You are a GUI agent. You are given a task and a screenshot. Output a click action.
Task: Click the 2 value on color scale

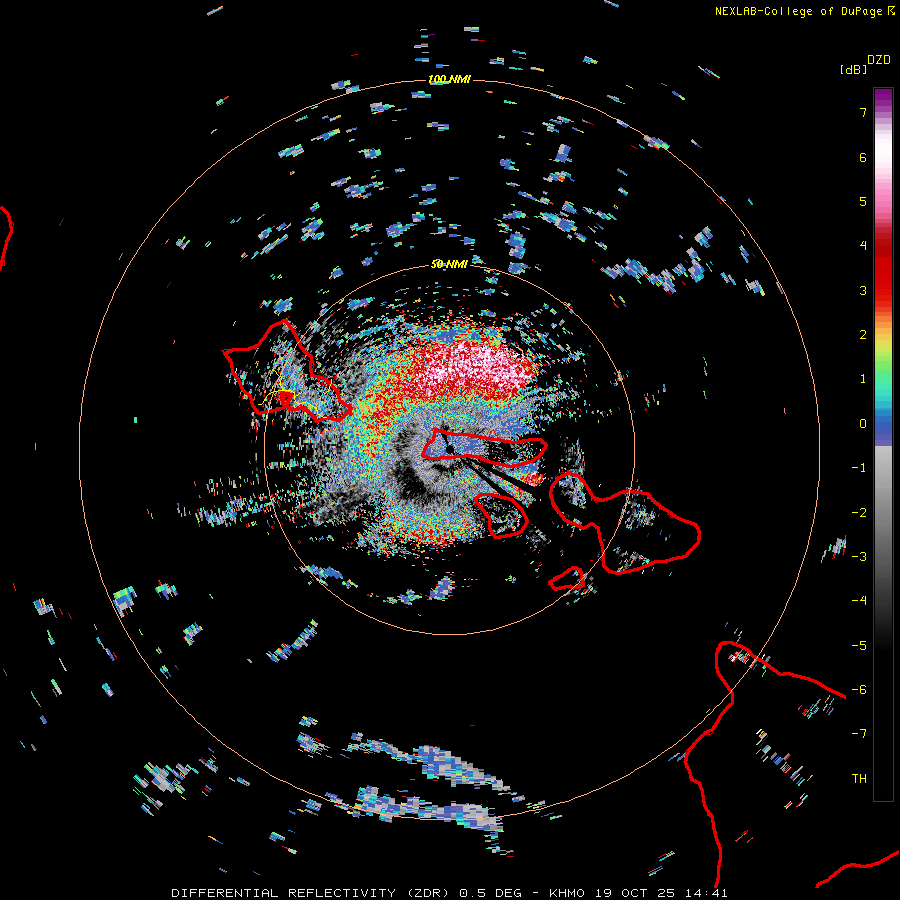[x=863, y=335]
